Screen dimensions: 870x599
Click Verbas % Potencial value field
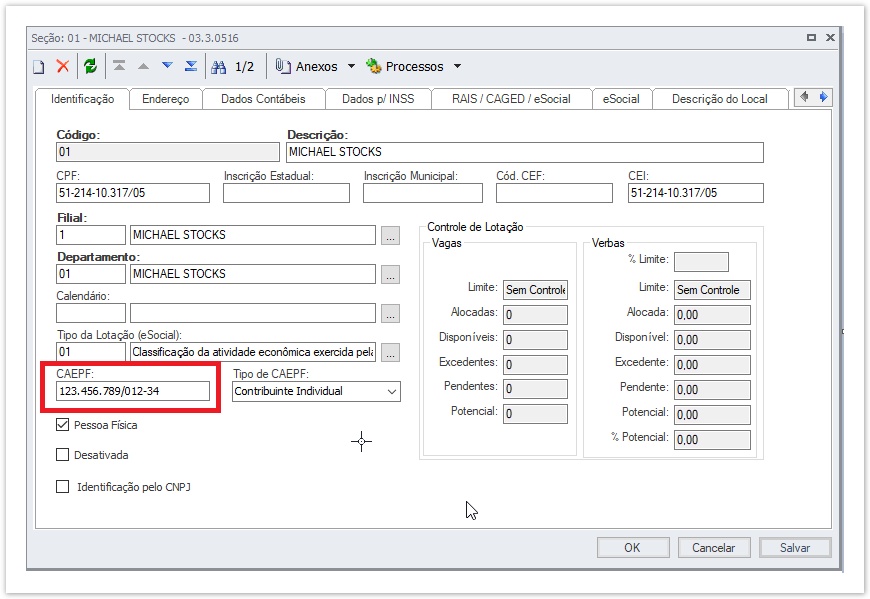[x=712, y=440]
